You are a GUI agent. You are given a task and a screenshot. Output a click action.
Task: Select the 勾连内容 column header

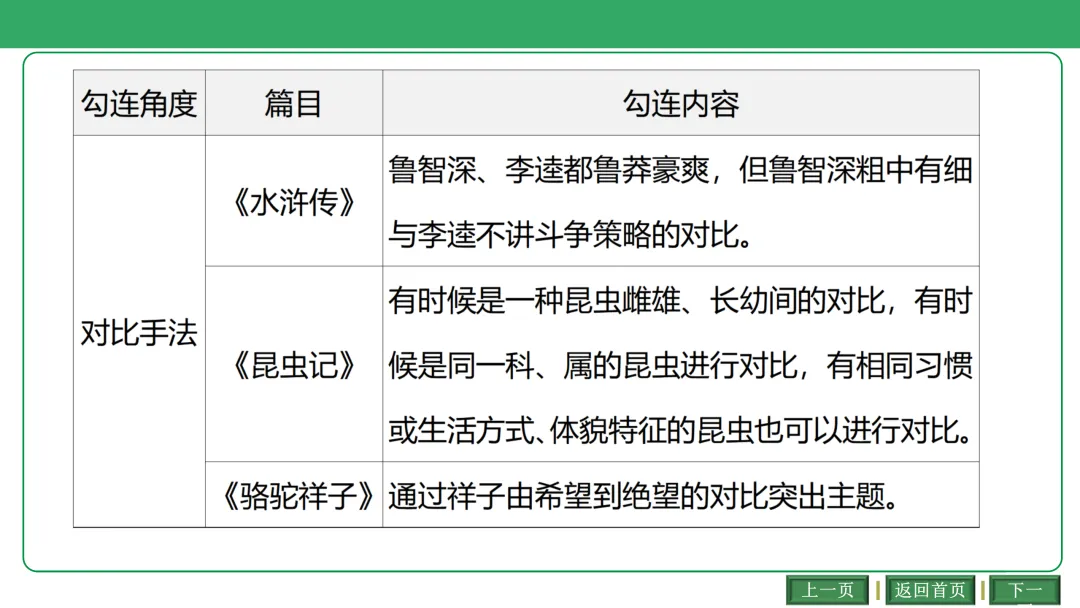click(681, 103)
